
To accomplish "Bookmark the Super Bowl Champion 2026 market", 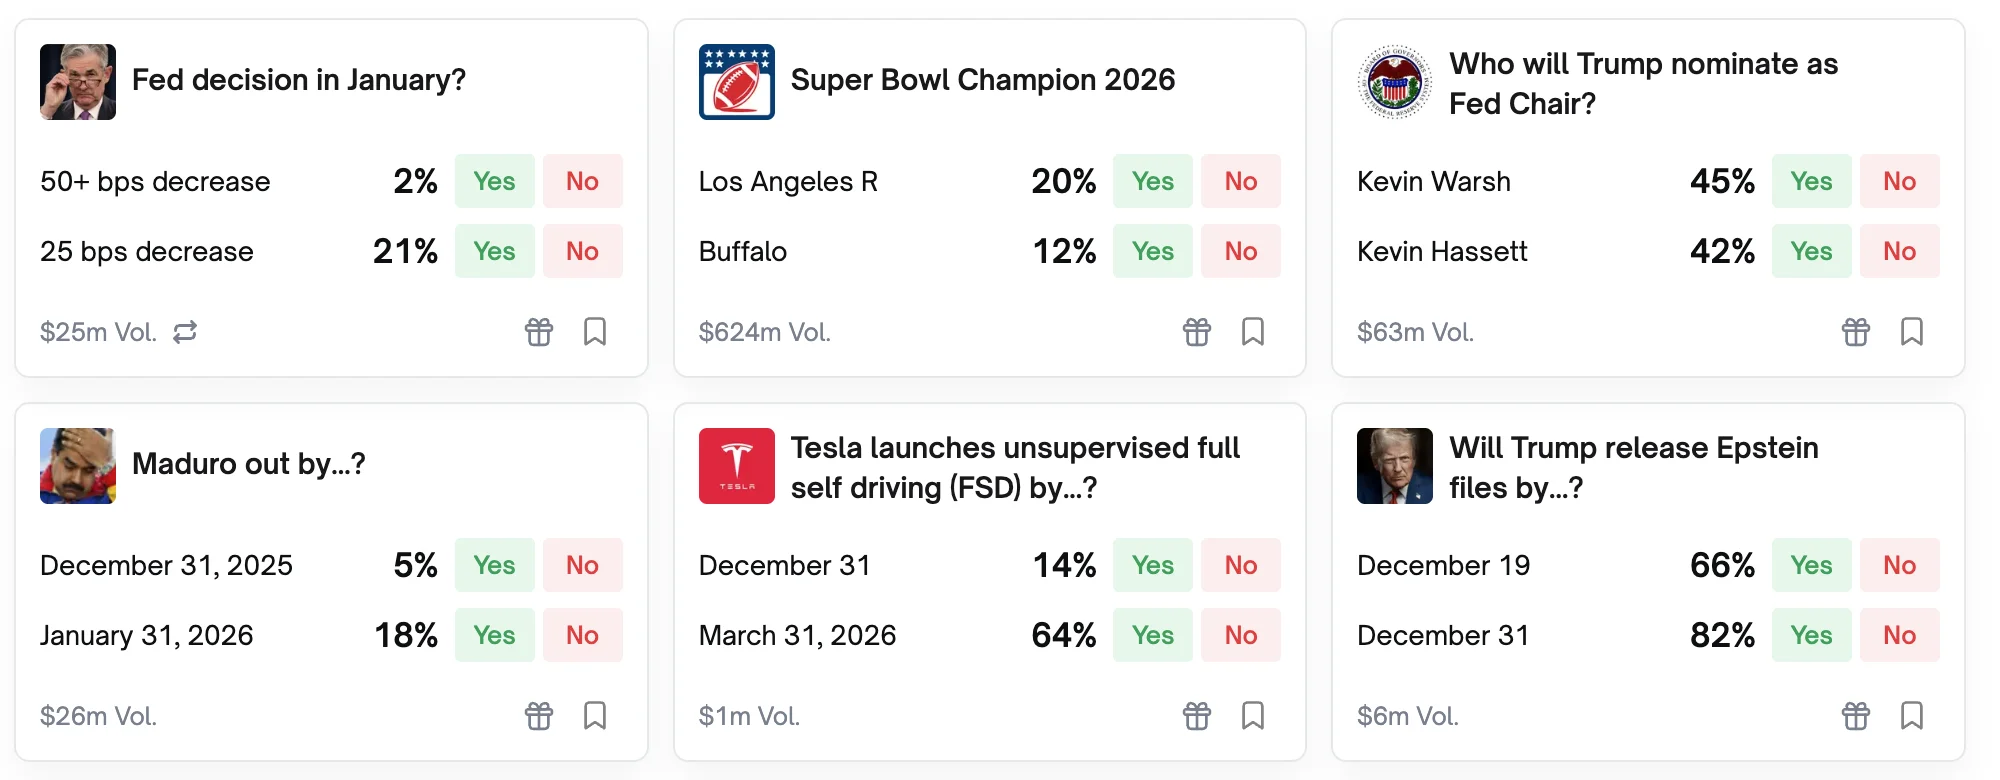I will pyautogui.click(x=1253, y=332).
